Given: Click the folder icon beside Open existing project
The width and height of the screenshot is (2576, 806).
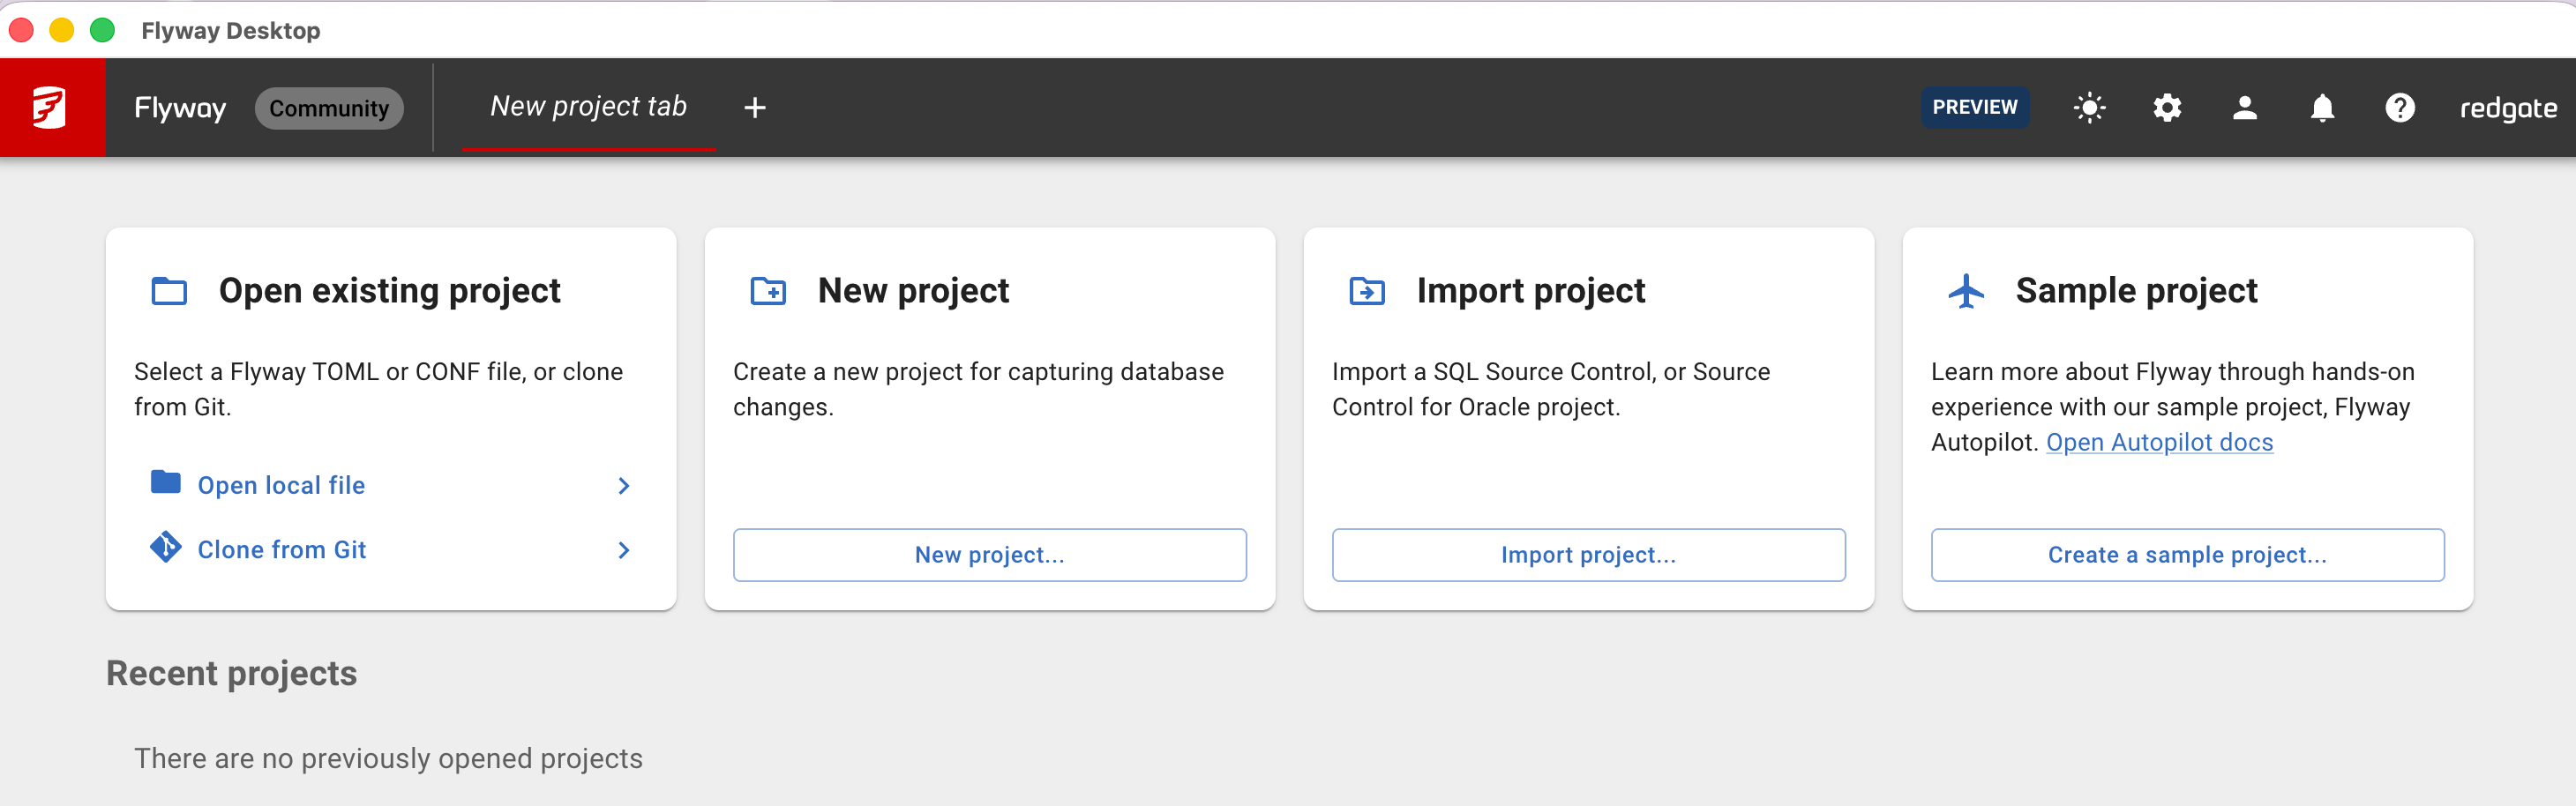Looking at the screenshot, I should coord(169,291).
